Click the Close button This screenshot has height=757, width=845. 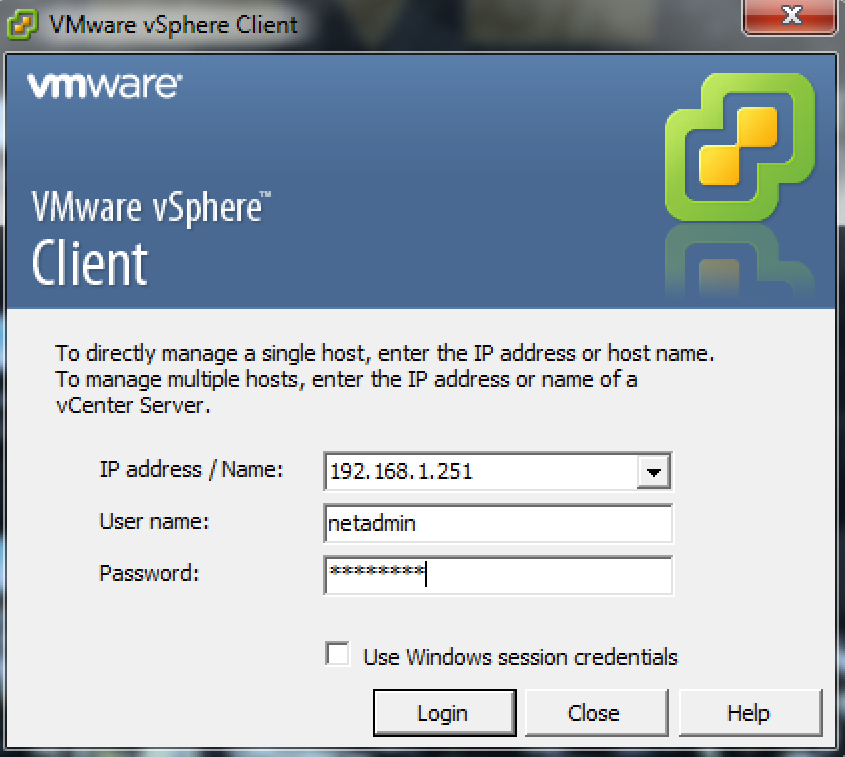click(597, 713)
